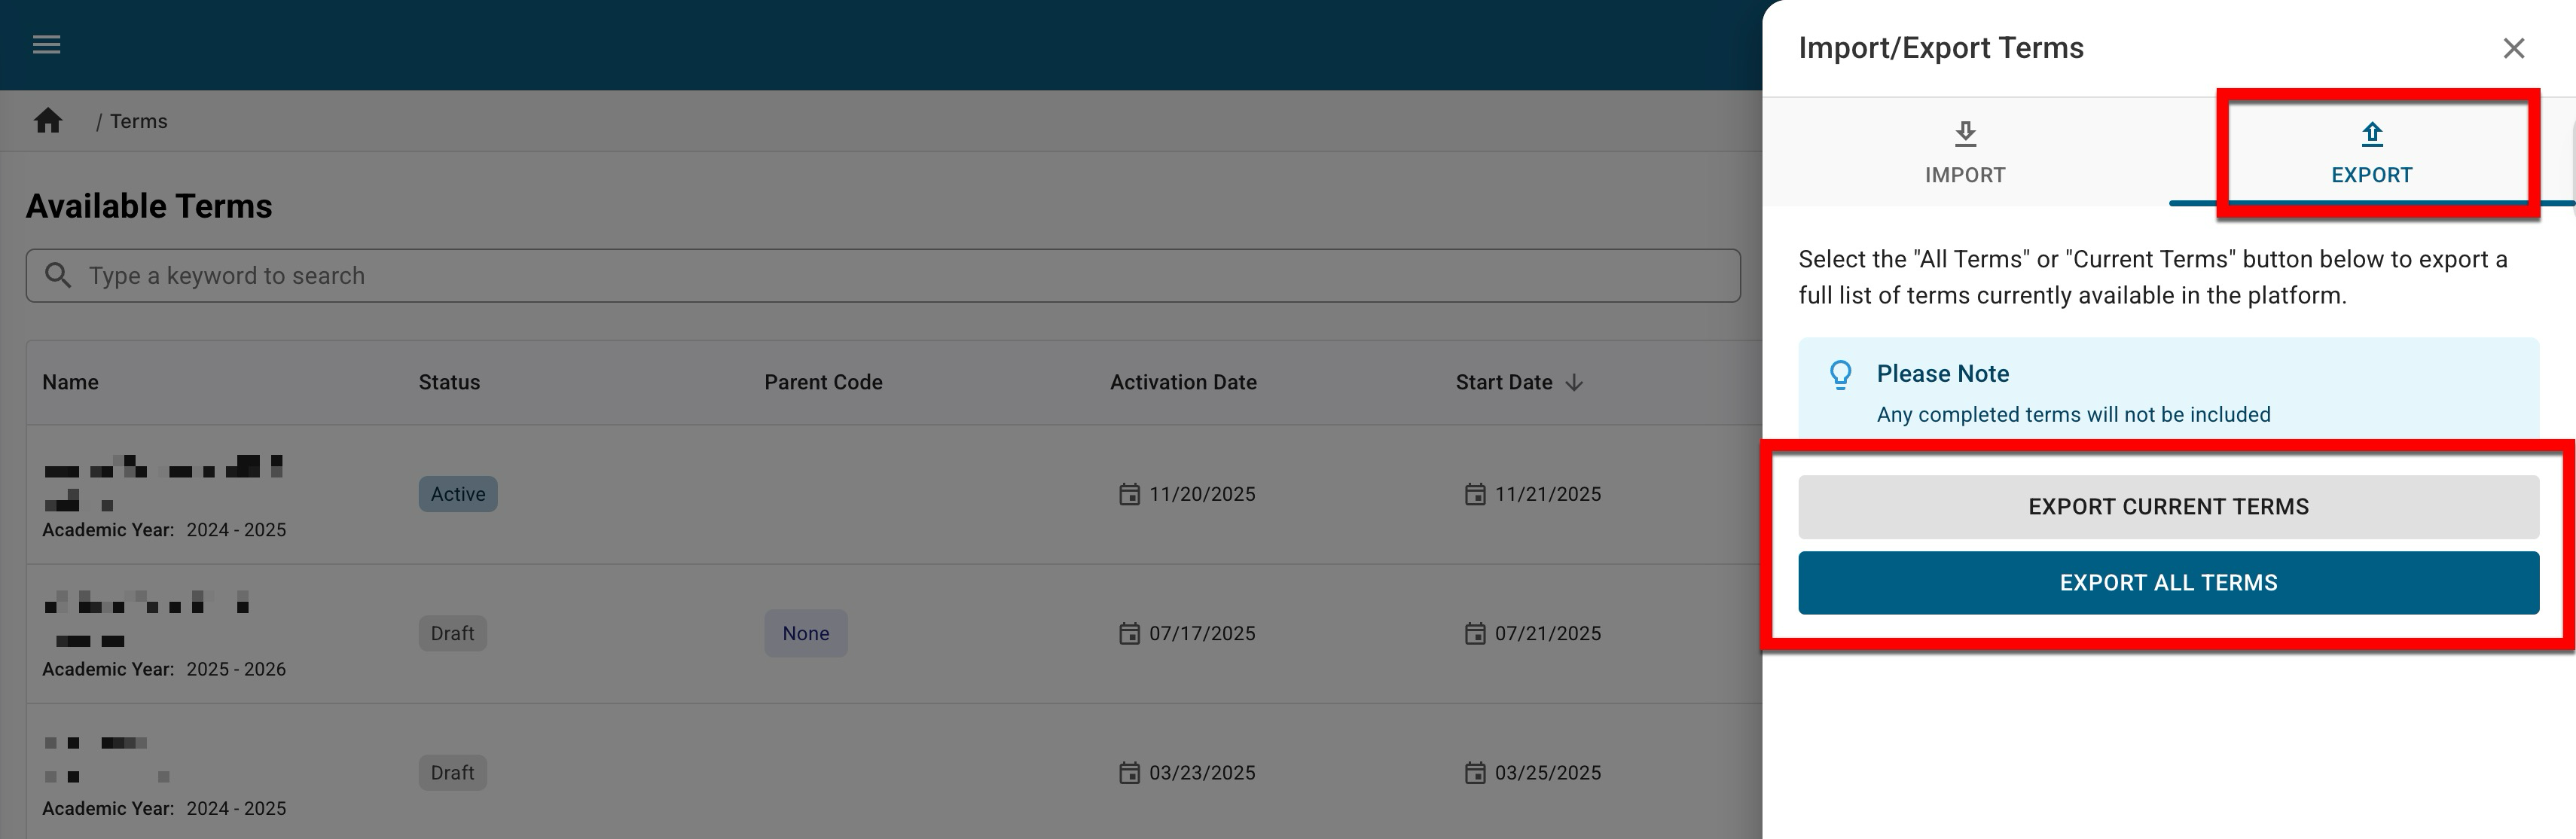
Task: Click the Active status badge
Action: [458, 494]
